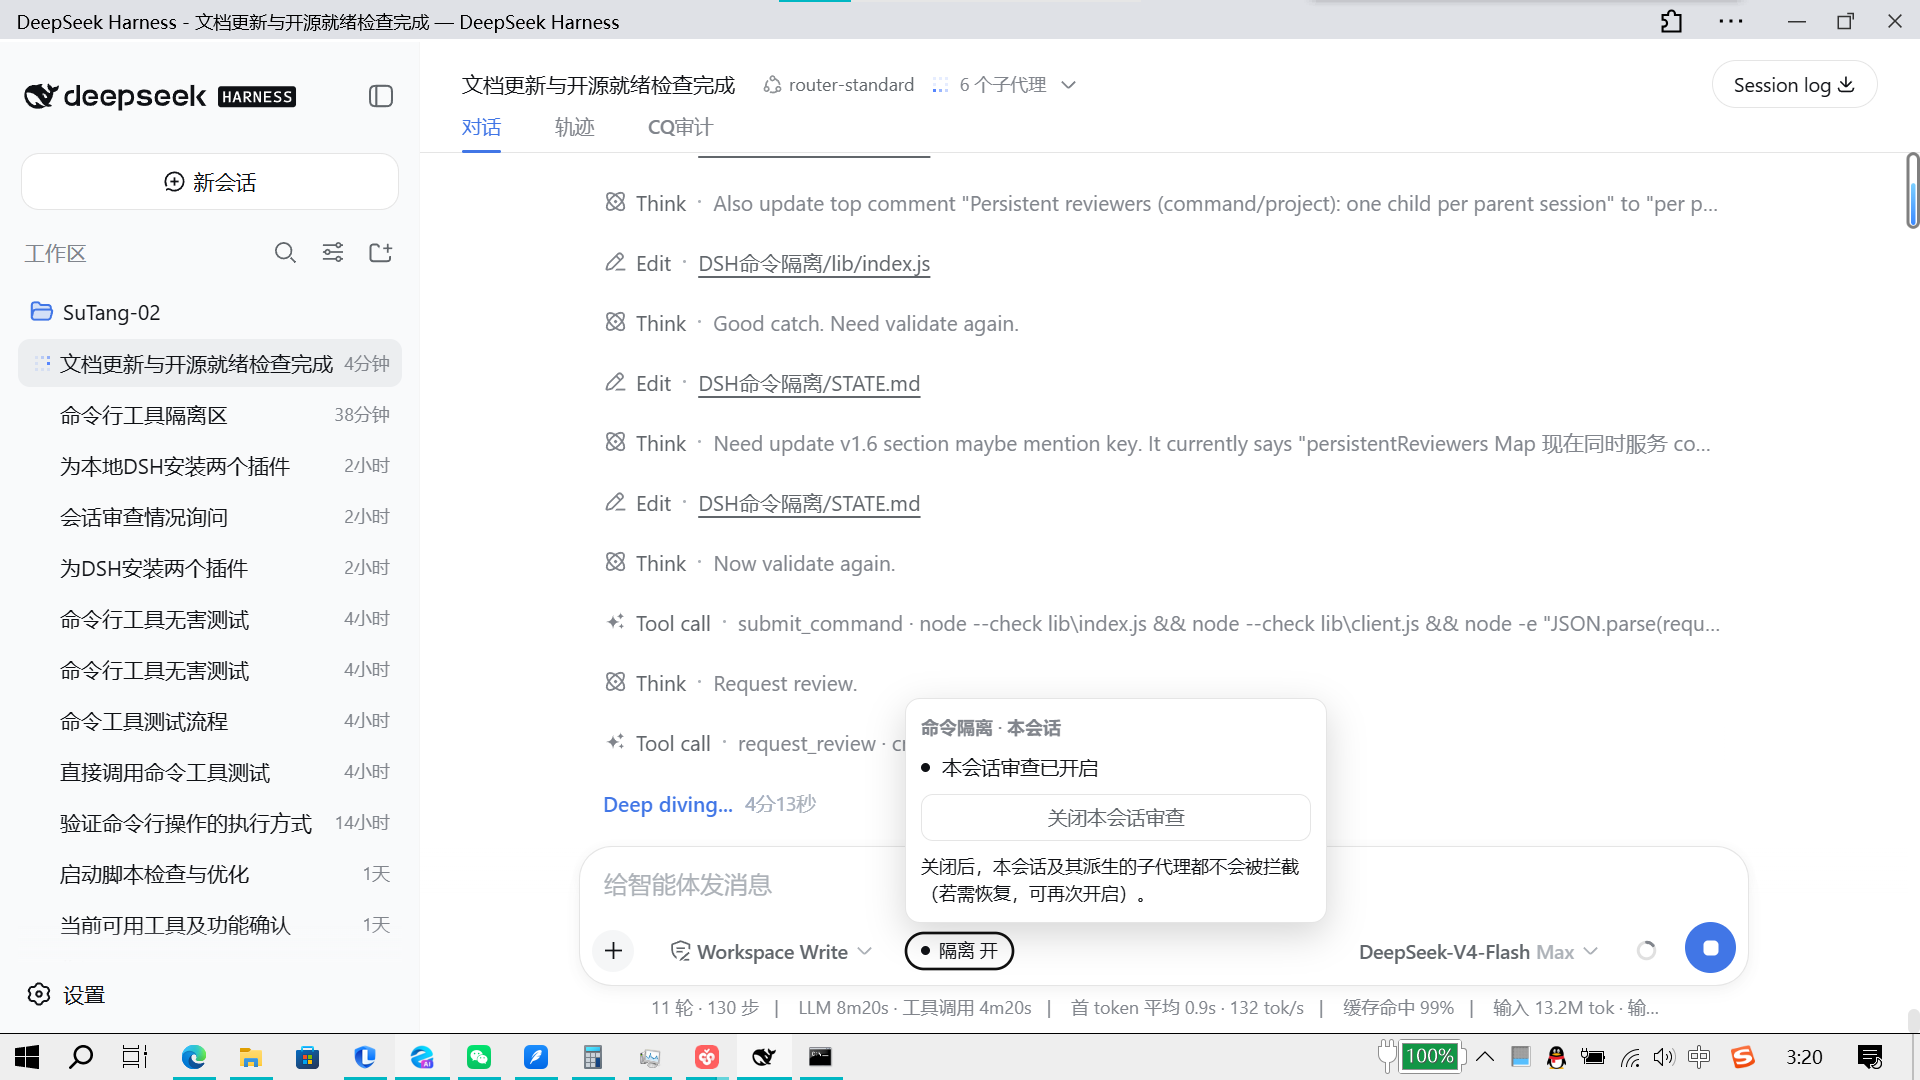
Task: Open the terminal window taskbar icon
Action: click(x=820, y=1057)
